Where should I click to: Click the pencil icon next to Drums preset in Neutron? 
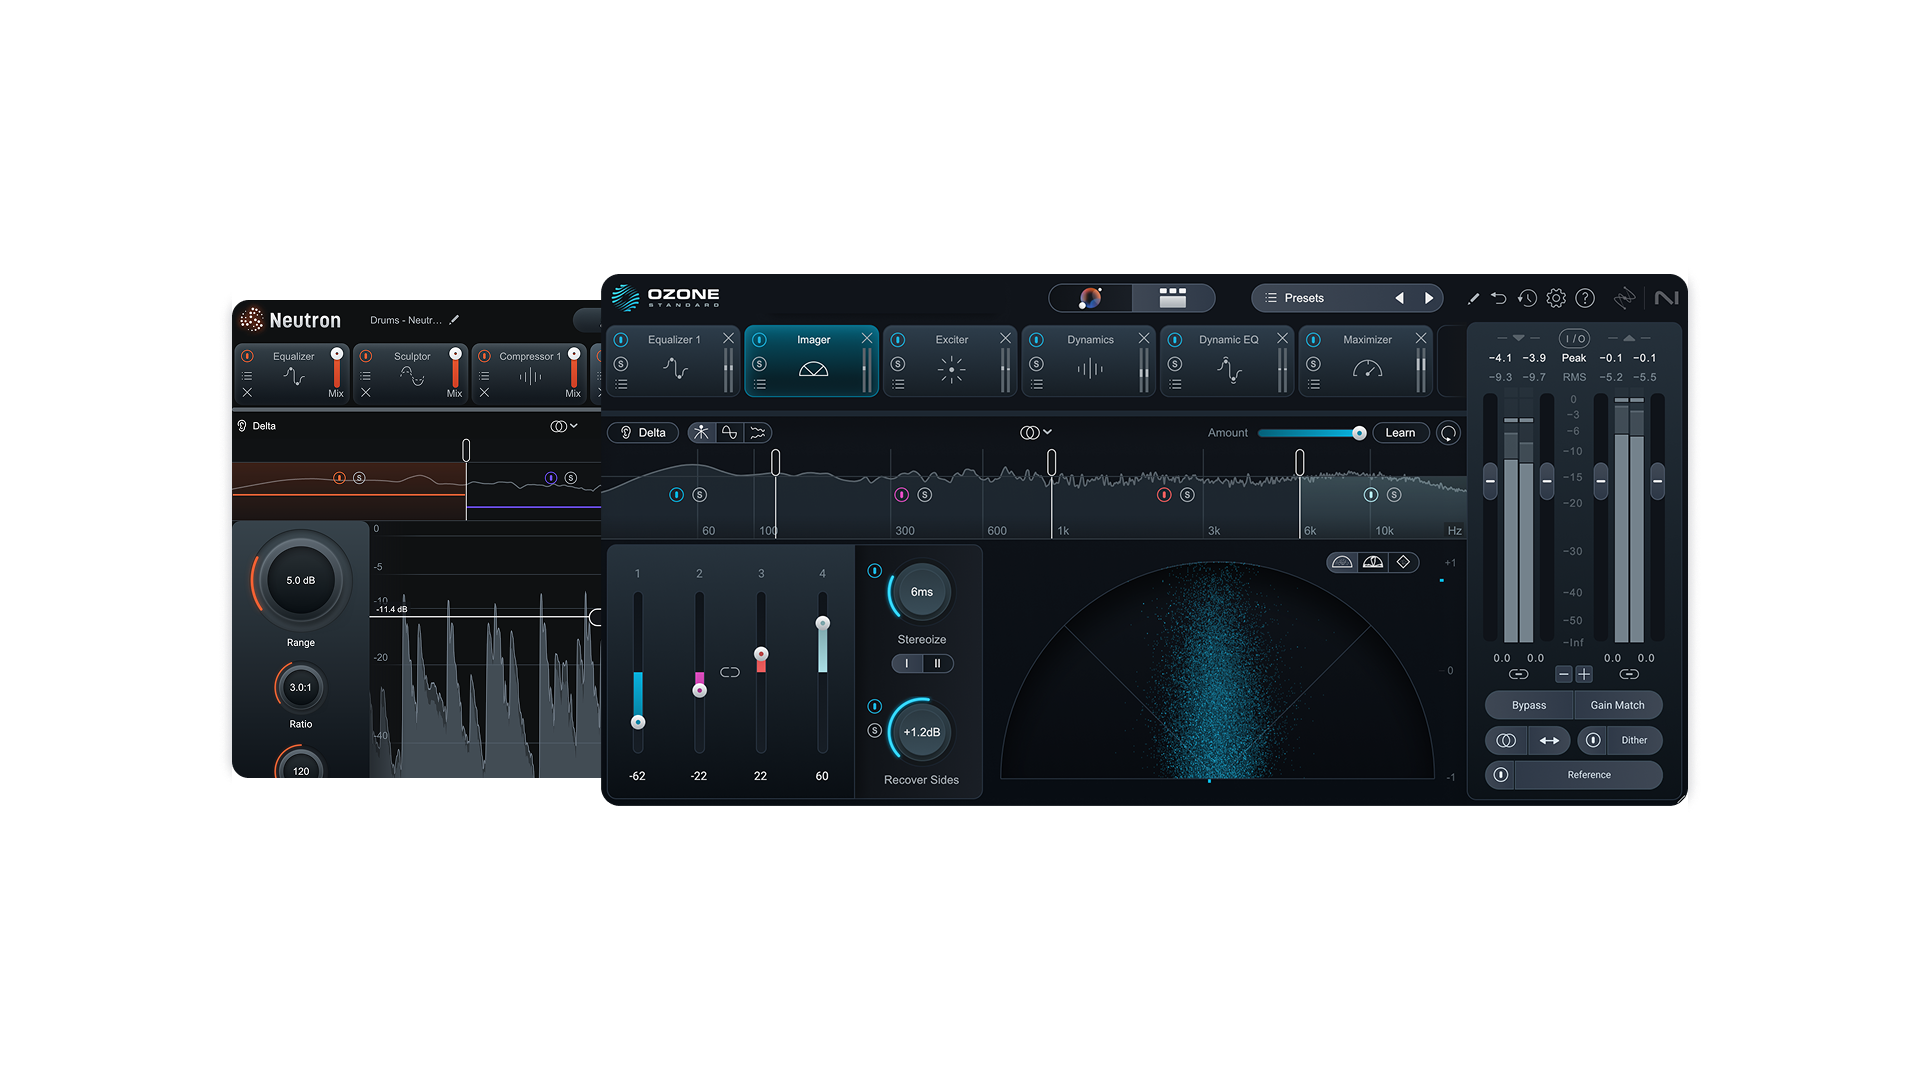(x=454, y=320)
